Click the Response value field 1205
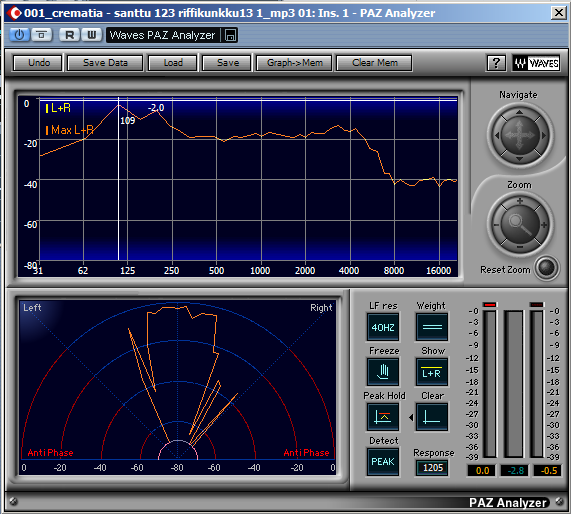This screenshot has height=514, width=571. coord(433,468)
